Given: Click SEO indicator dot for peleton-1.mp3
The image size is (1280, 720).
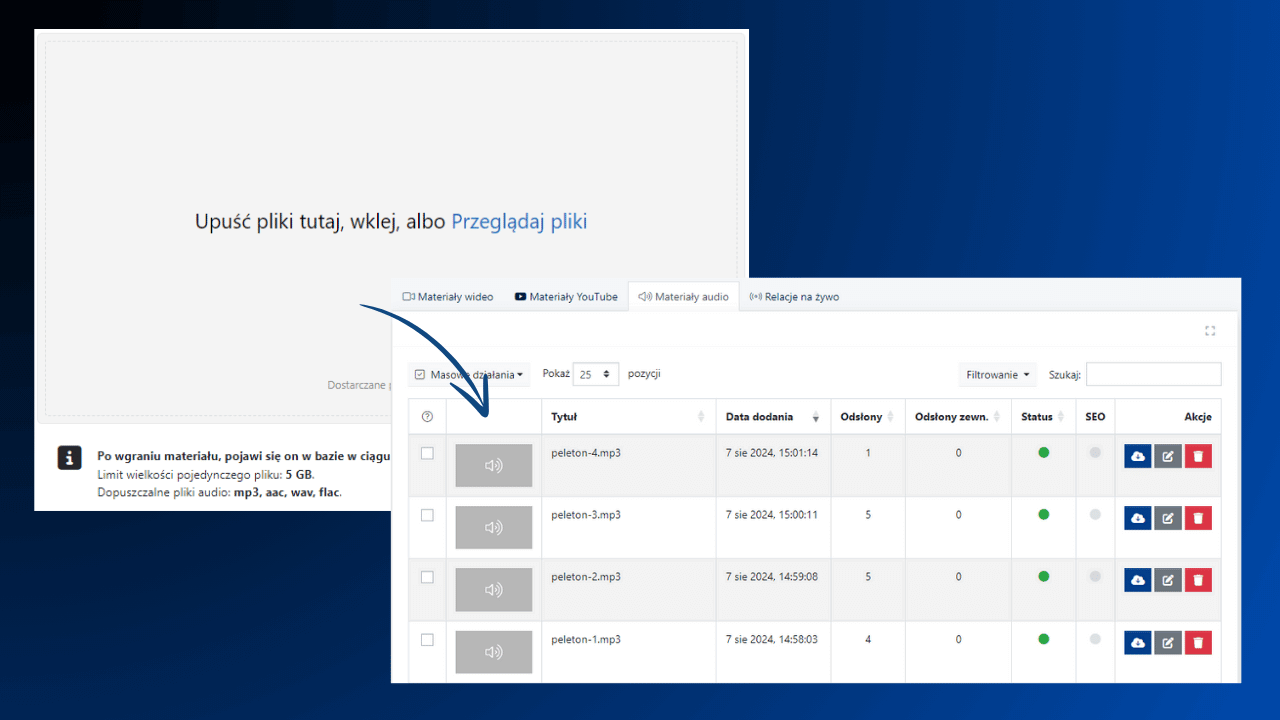Looking at the screenshot, I should 1095,639.
